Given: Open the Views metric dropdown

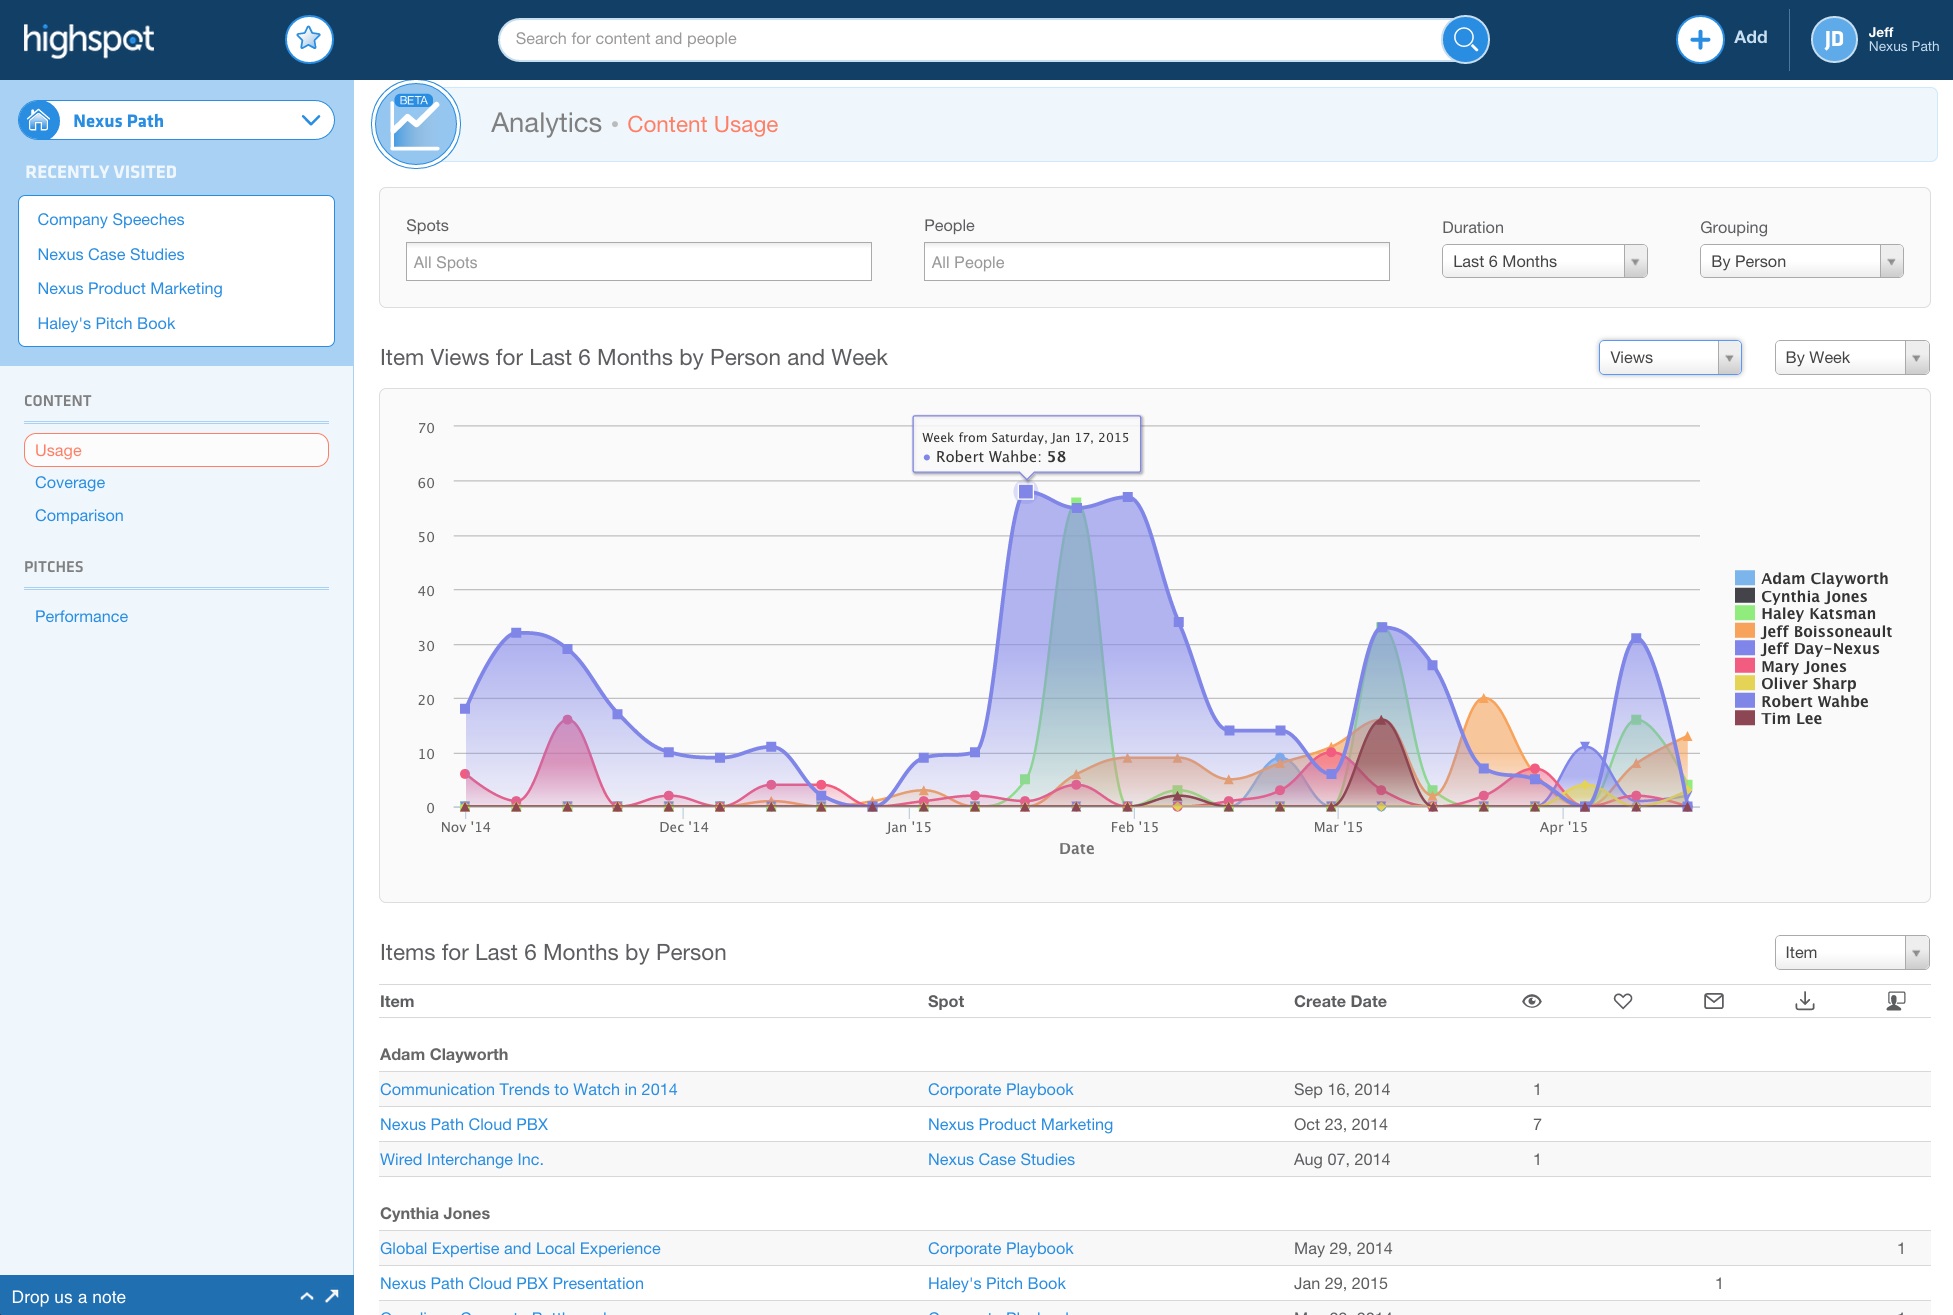Looking at the screenshot, I should (x=1670, y=357).
